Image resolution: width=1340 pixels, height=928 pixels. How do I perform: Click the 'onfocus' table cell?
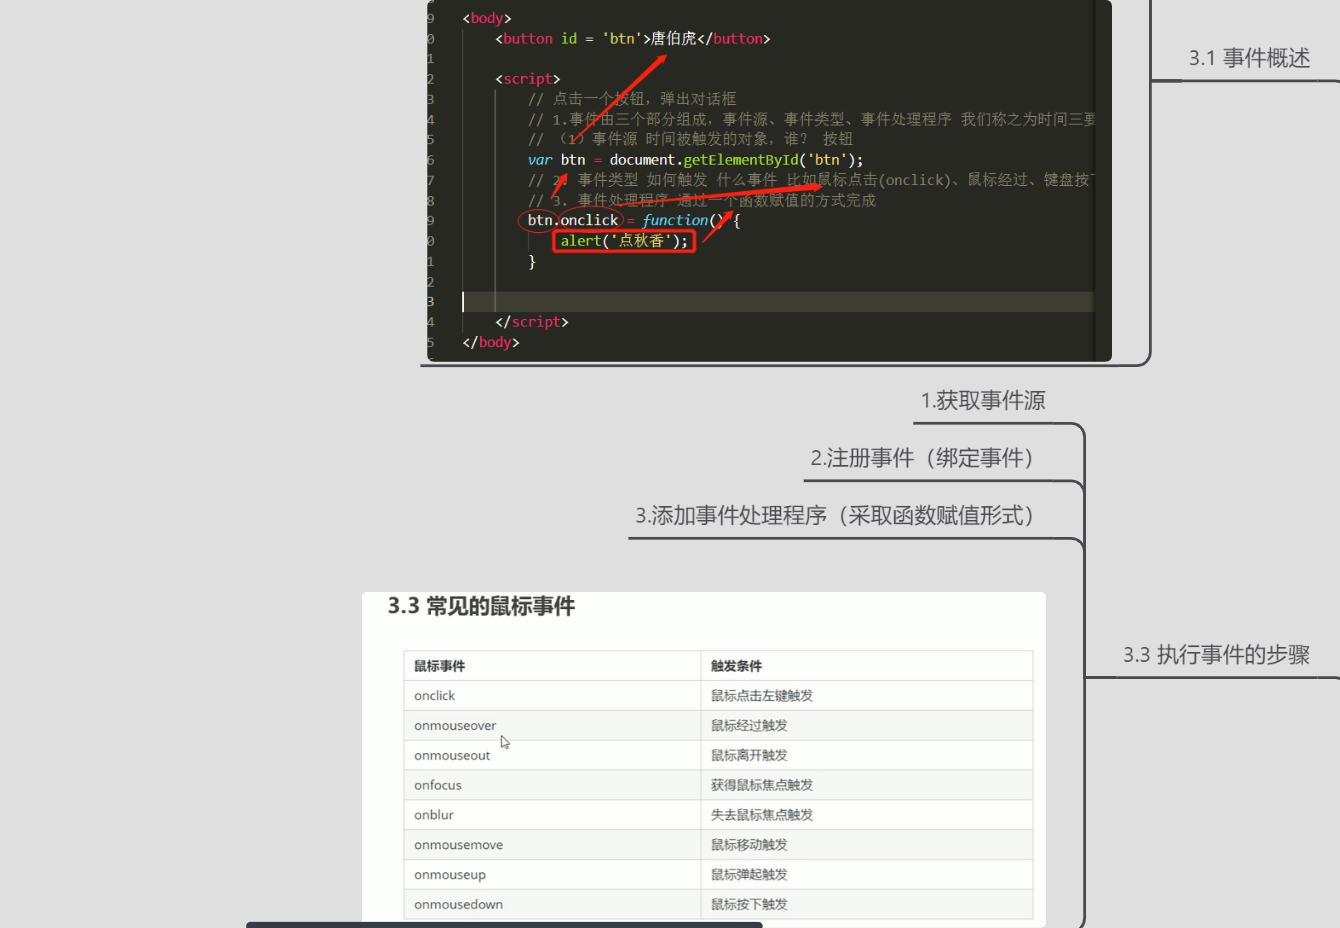[552, 786]
